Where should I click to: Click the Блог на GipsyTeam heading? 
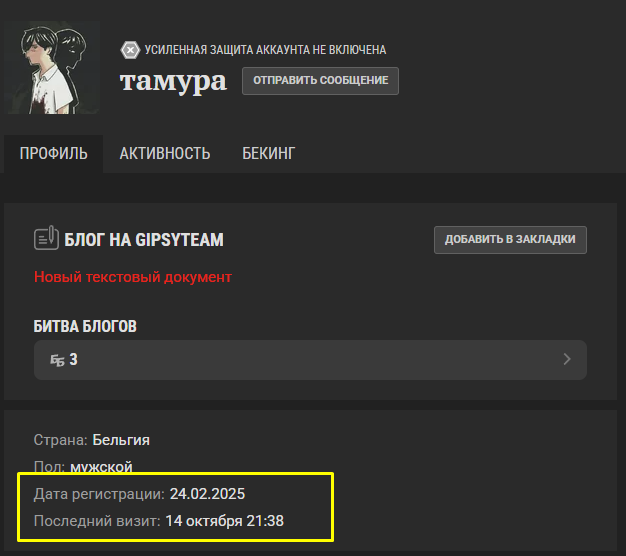(144, 240)
